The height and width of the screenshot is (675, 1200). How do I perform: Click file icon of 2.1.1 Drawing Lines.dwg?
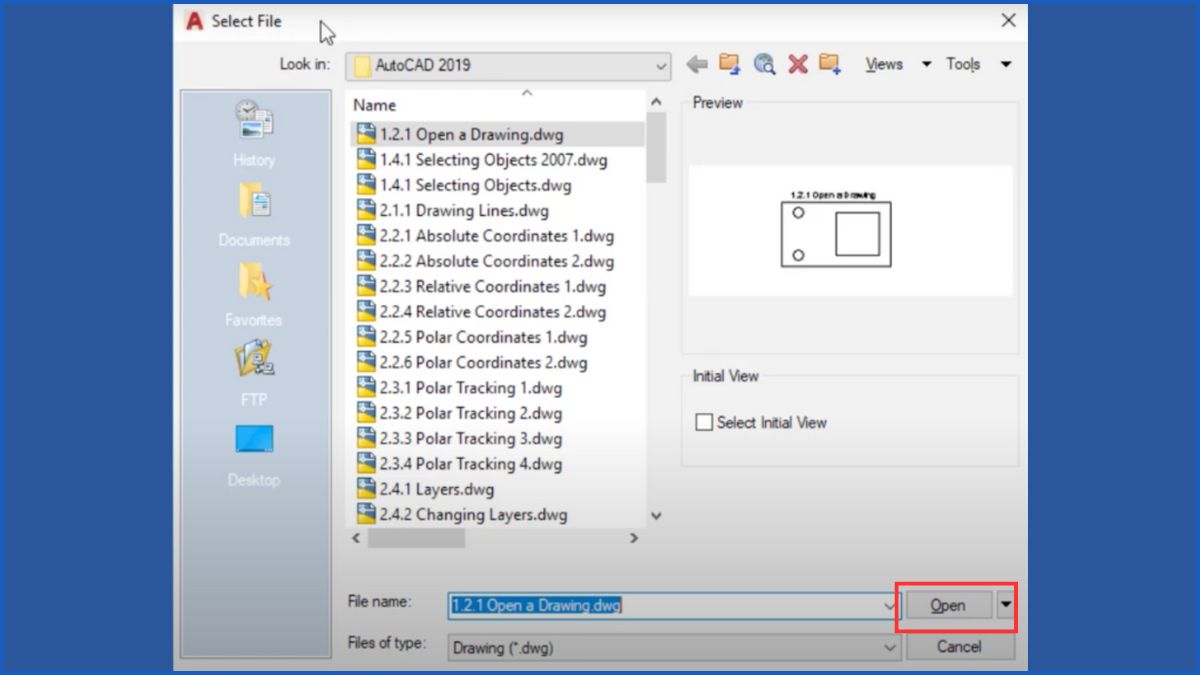pos(366,210)
